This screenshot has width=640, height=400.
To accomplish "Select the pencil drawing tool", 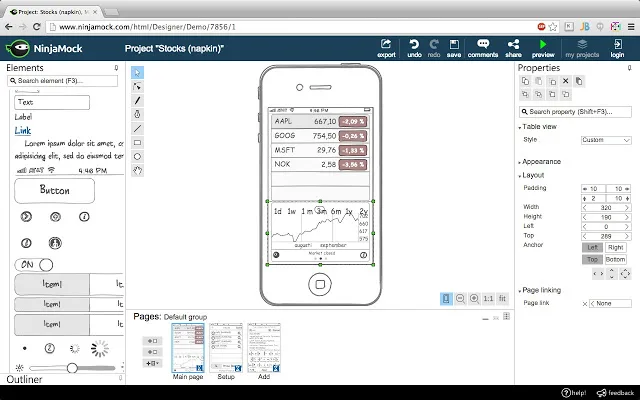I will pos(138,100).
